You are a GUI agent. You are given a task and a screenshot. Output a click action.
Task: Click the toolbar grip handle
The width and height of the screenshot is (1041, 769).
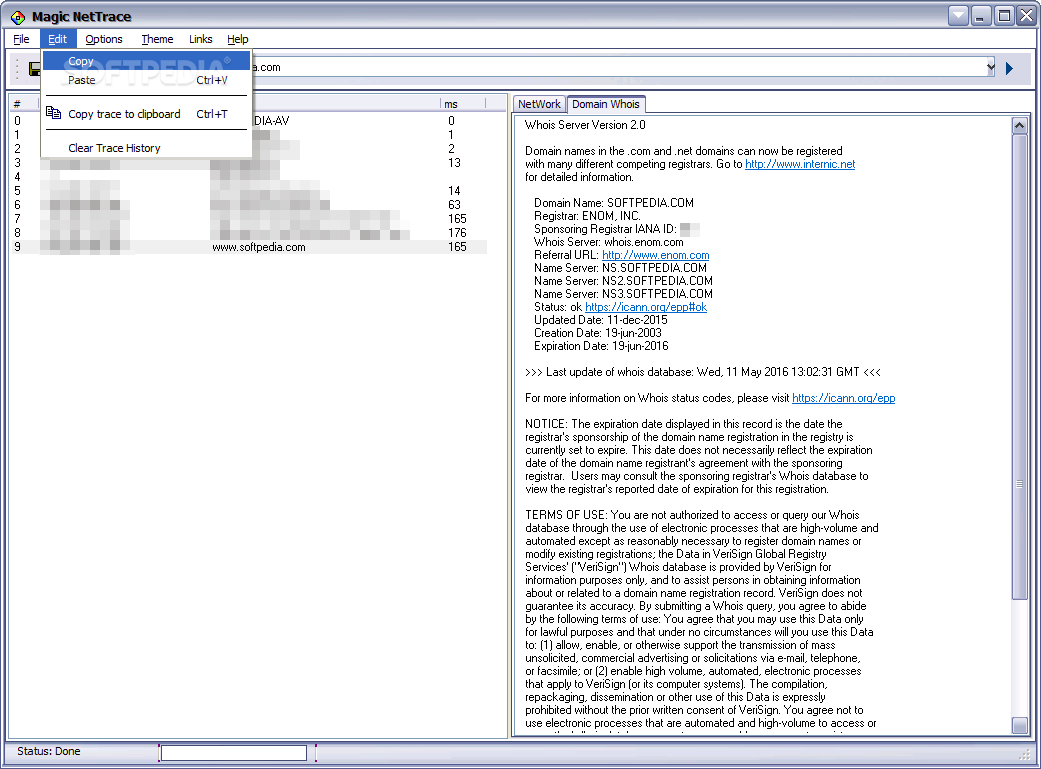click(17, 68)
